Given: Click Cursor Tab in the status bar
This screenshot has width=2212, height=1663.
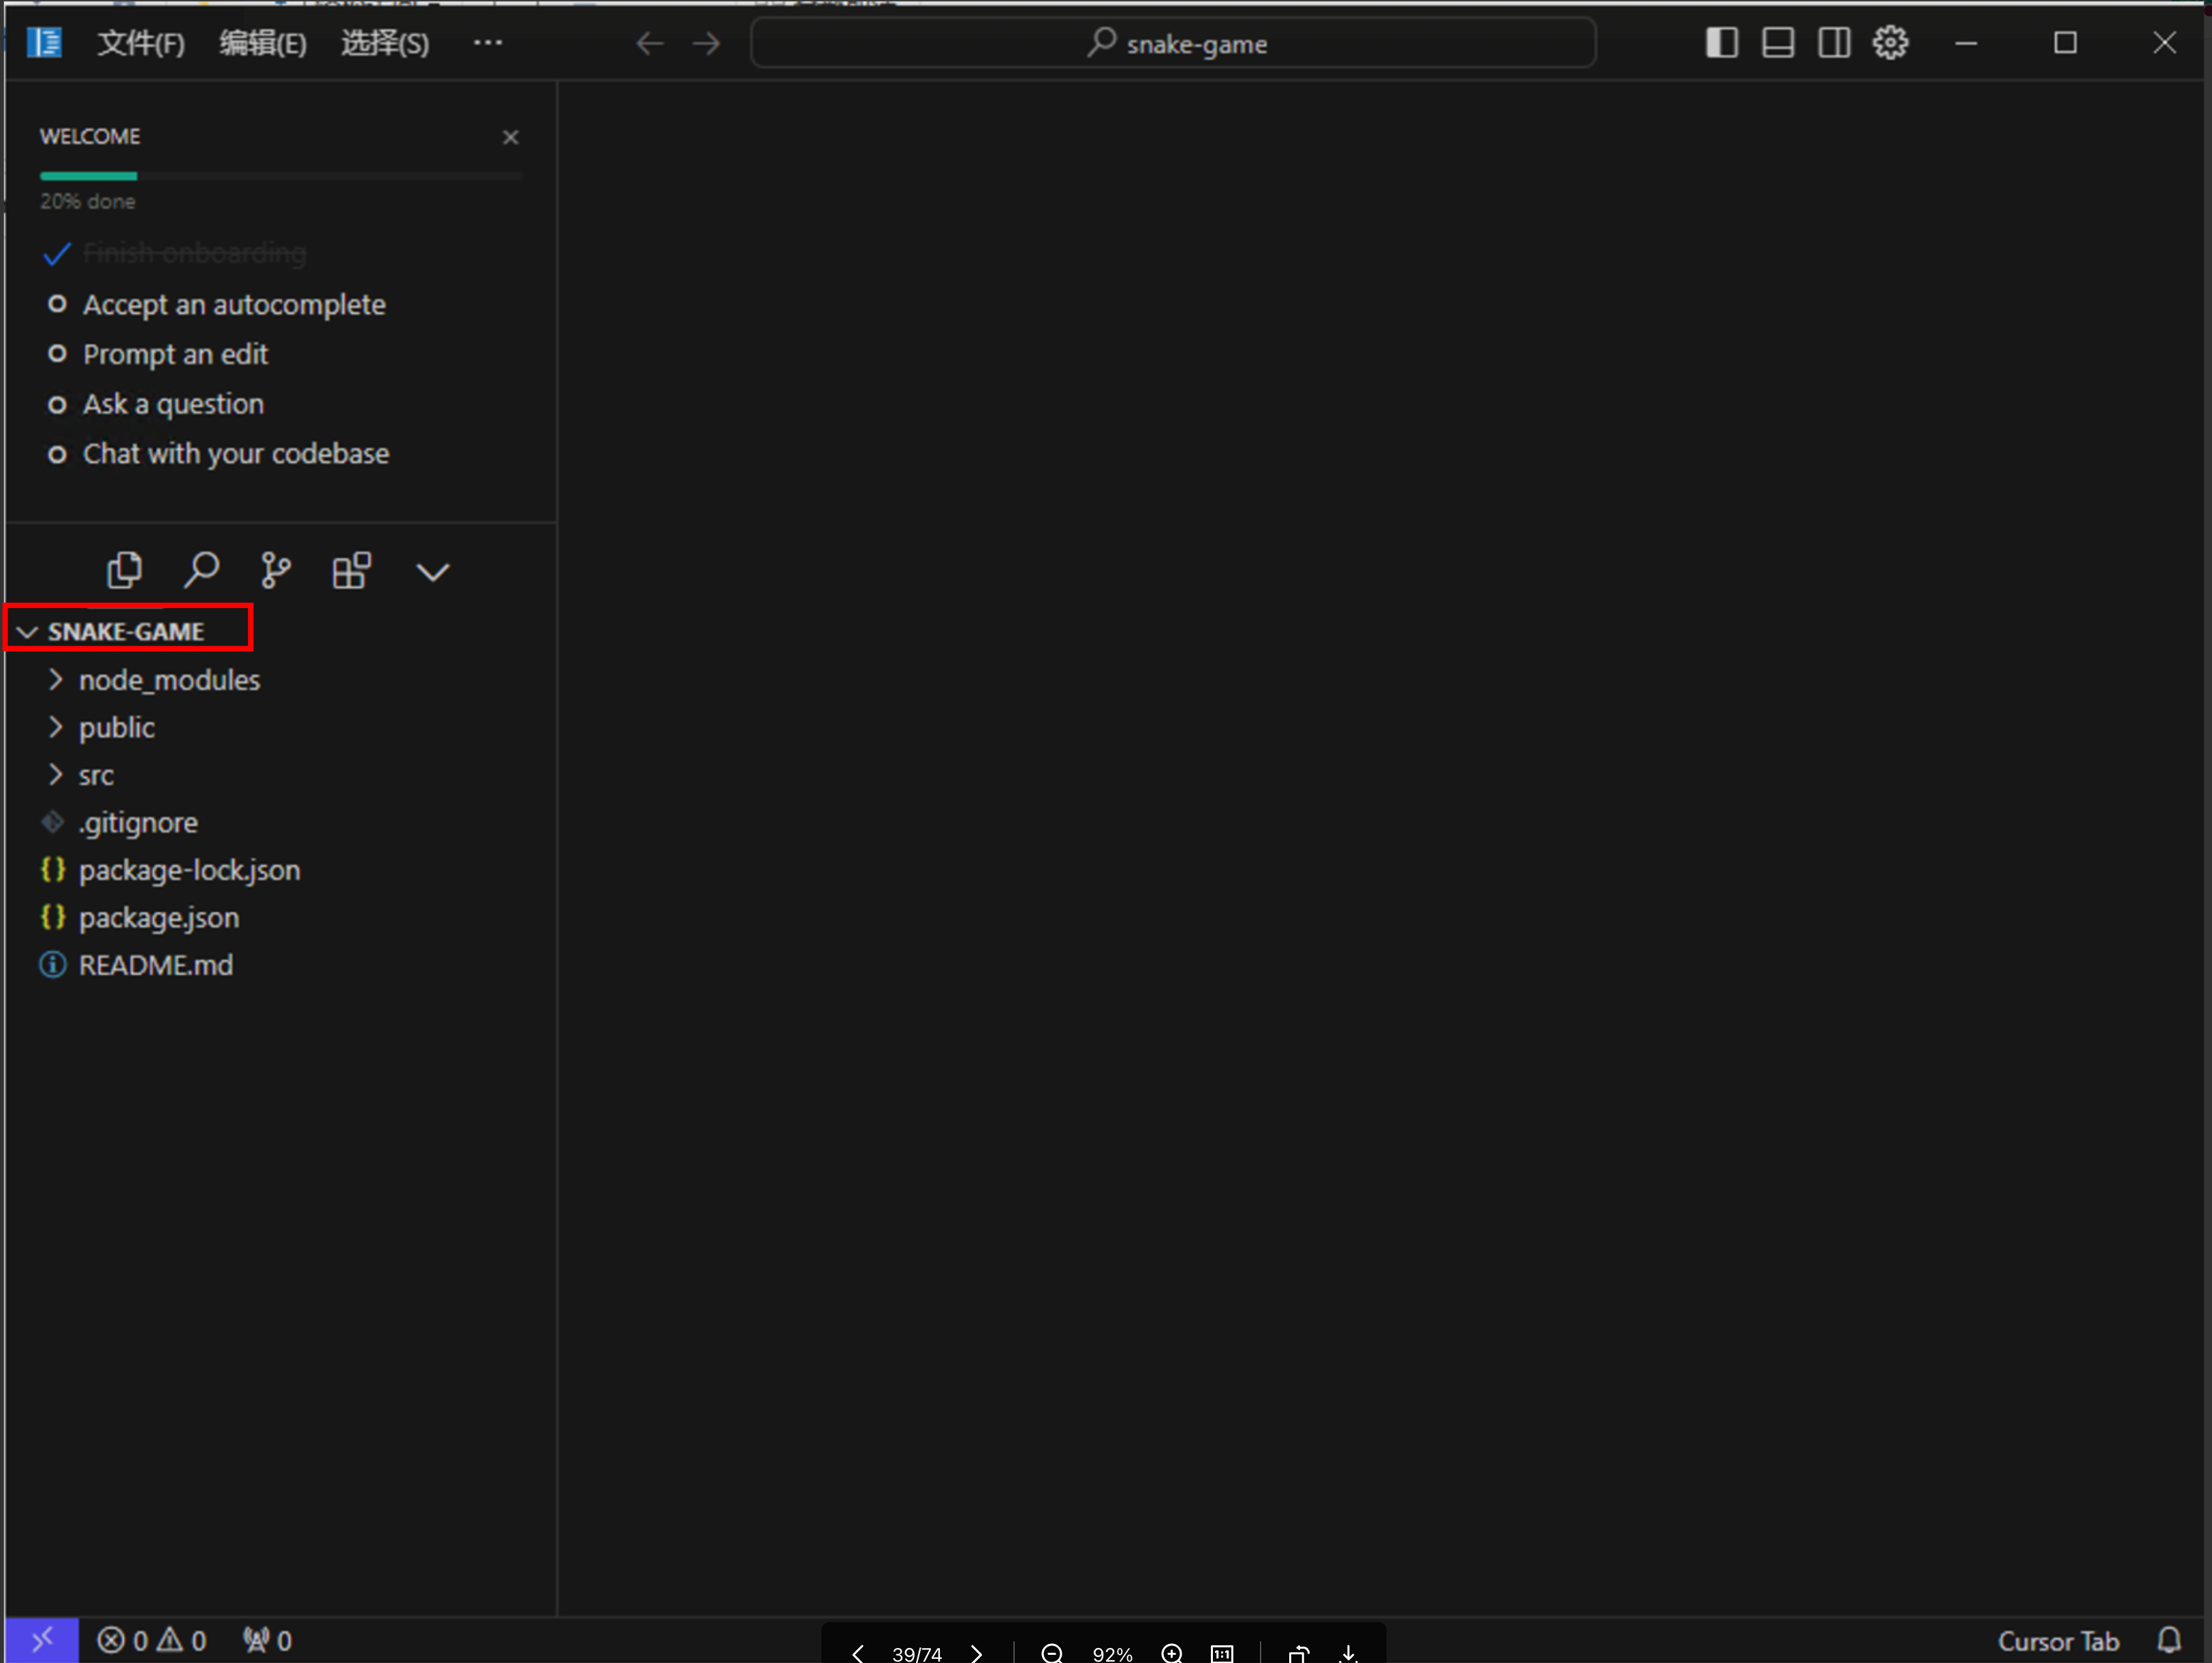Looking at the screenshot, I should tap(2058, 1641).
